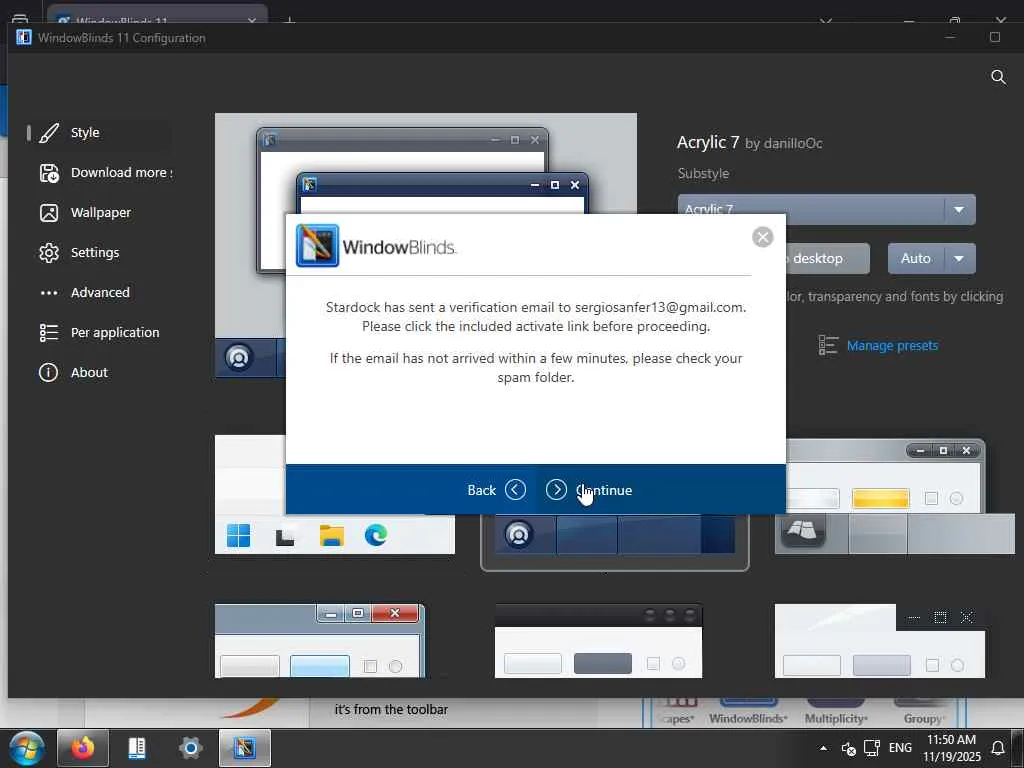Click the WindowBlinds taskbar icon
This screenshot has height=768, width=1024.
[x=244, y=748]
